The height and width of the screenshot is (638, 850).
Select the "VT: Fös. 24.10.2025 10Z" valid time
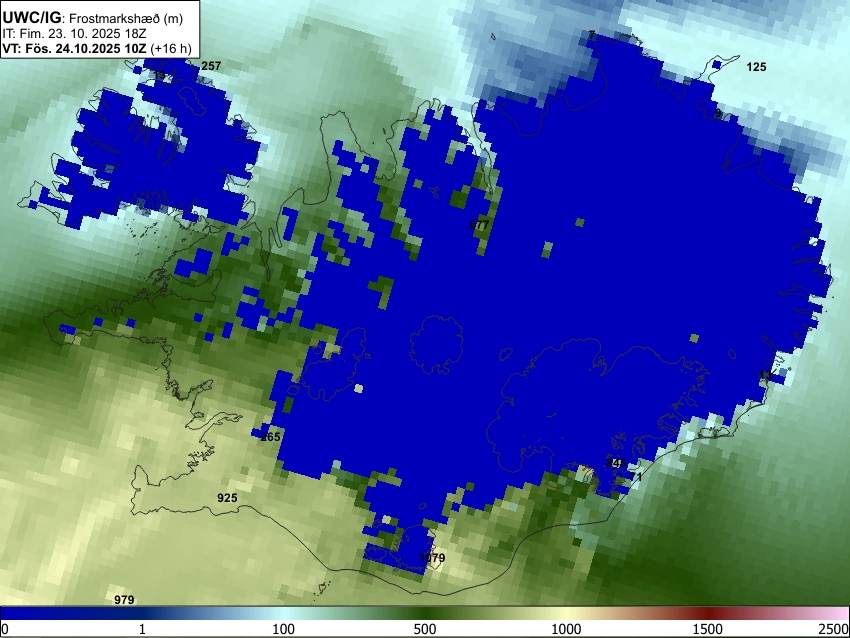74,48
